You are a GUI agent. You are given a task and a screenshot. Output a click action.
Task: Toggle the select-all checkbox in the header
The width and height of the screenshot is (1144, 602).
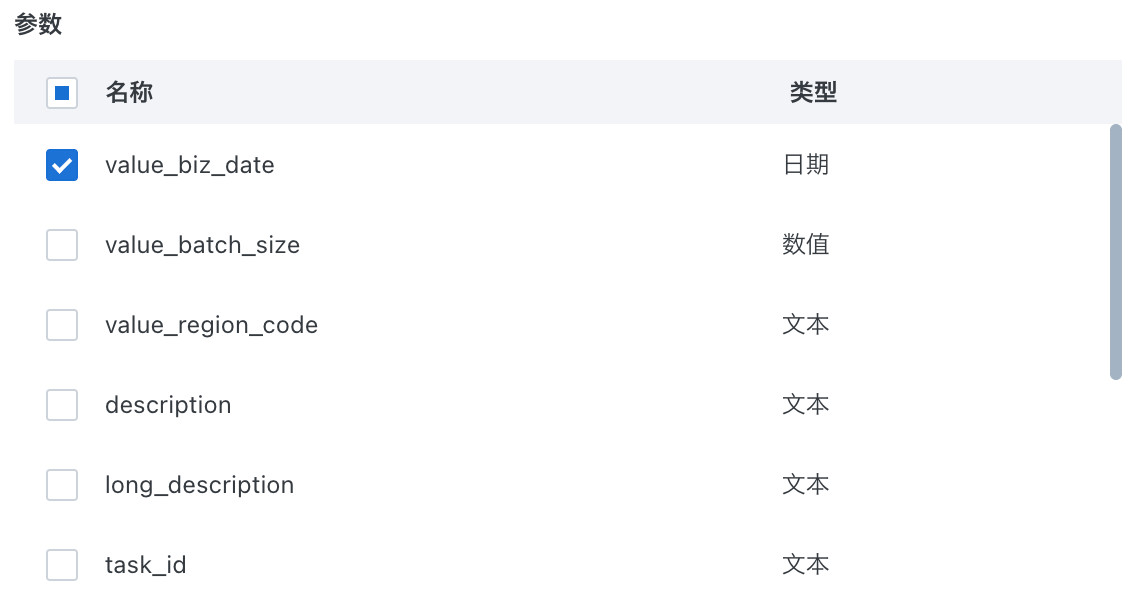coord(62,94)
